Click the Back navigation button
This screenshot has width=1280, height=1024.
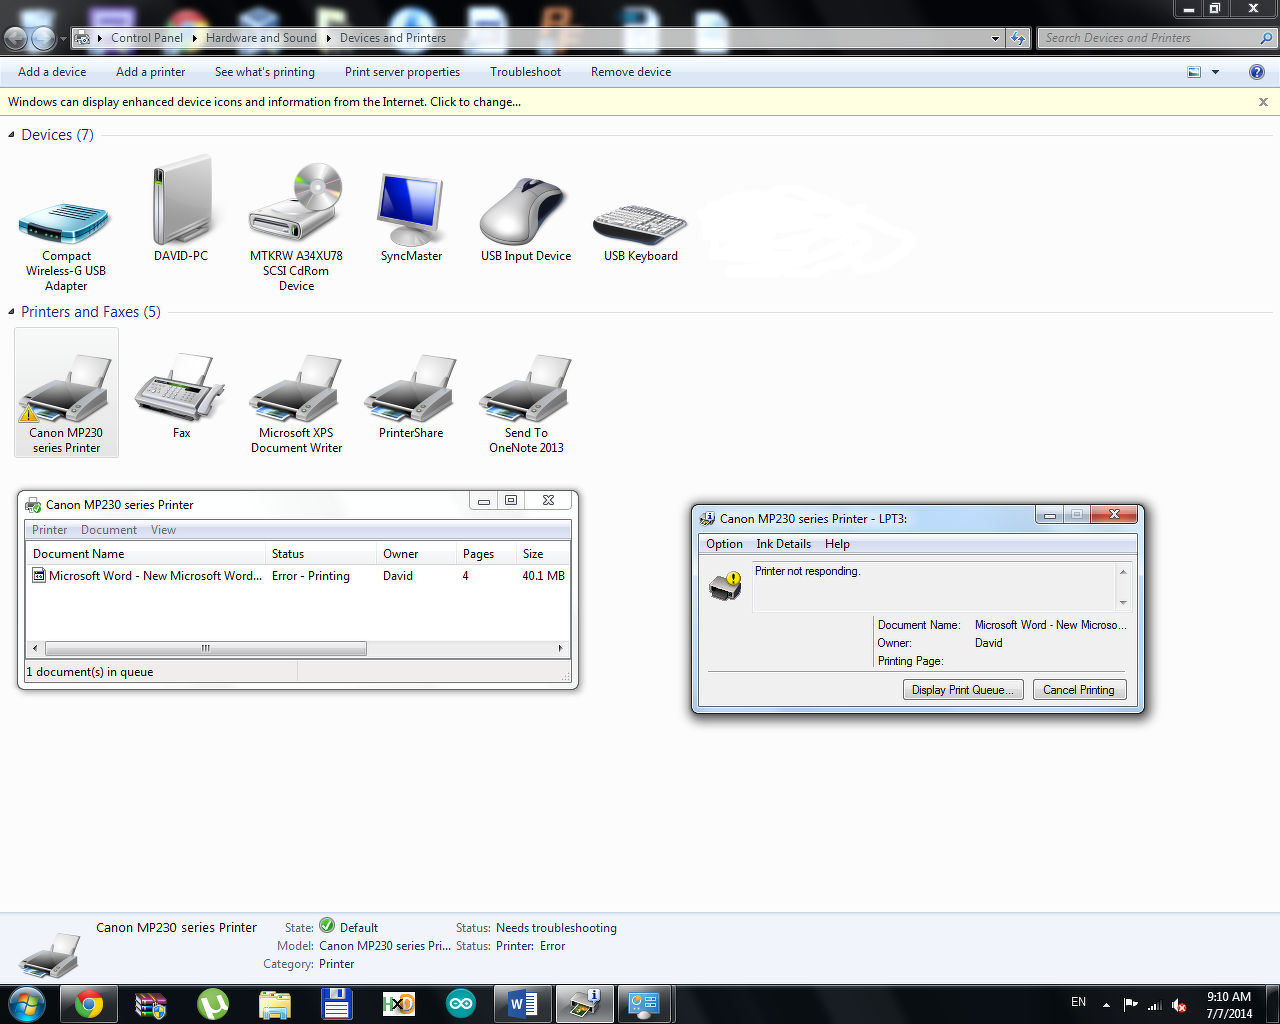click(x=16, y=39)
